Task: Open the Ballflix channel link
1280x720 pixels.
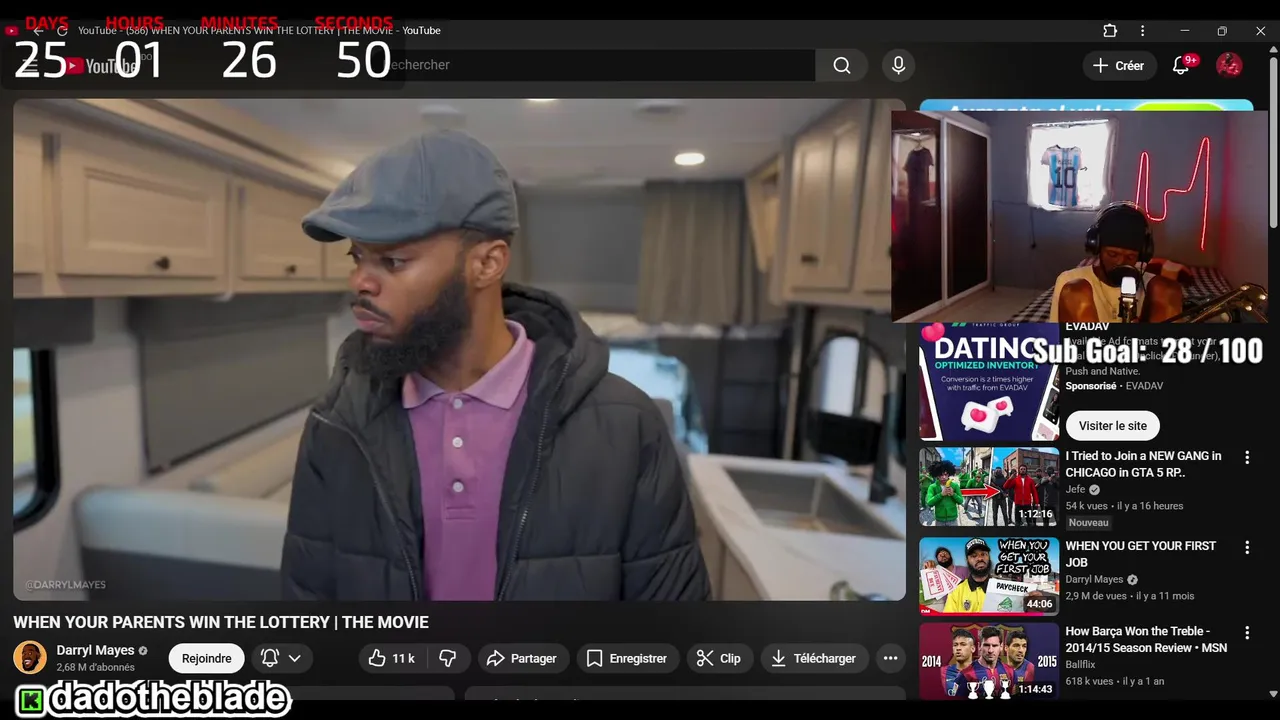Action: pos(1080,664)
